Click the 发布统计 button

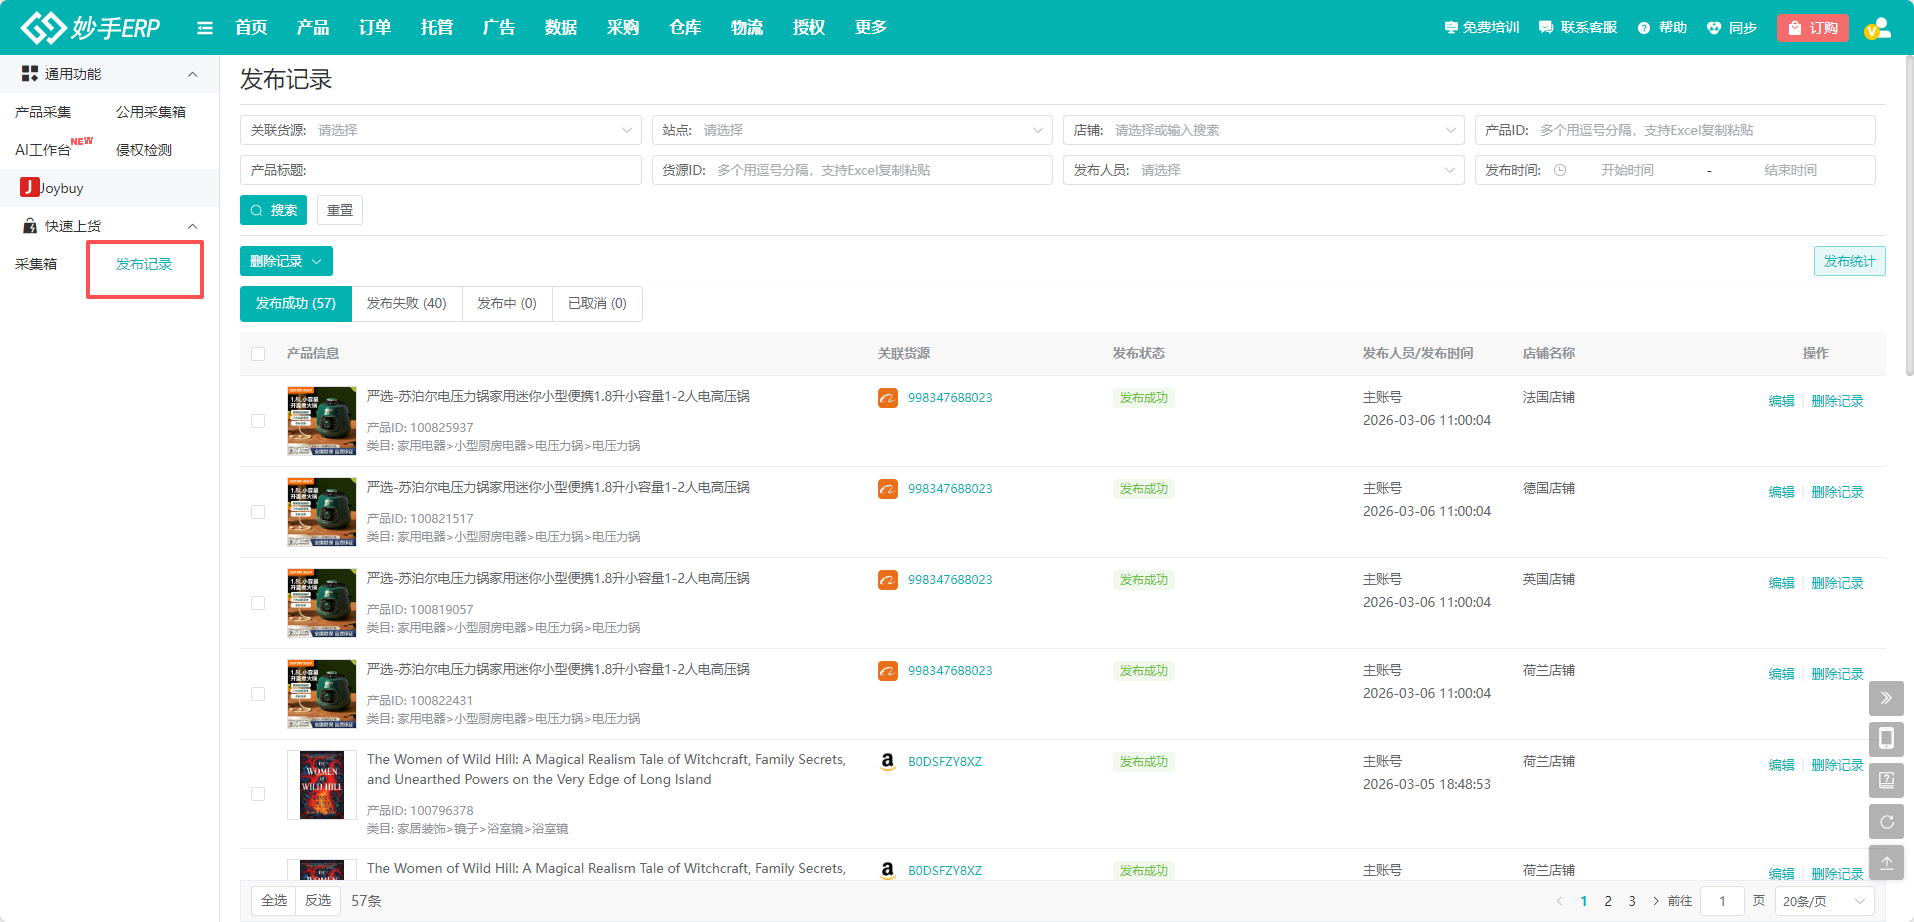coord(1849,261)
